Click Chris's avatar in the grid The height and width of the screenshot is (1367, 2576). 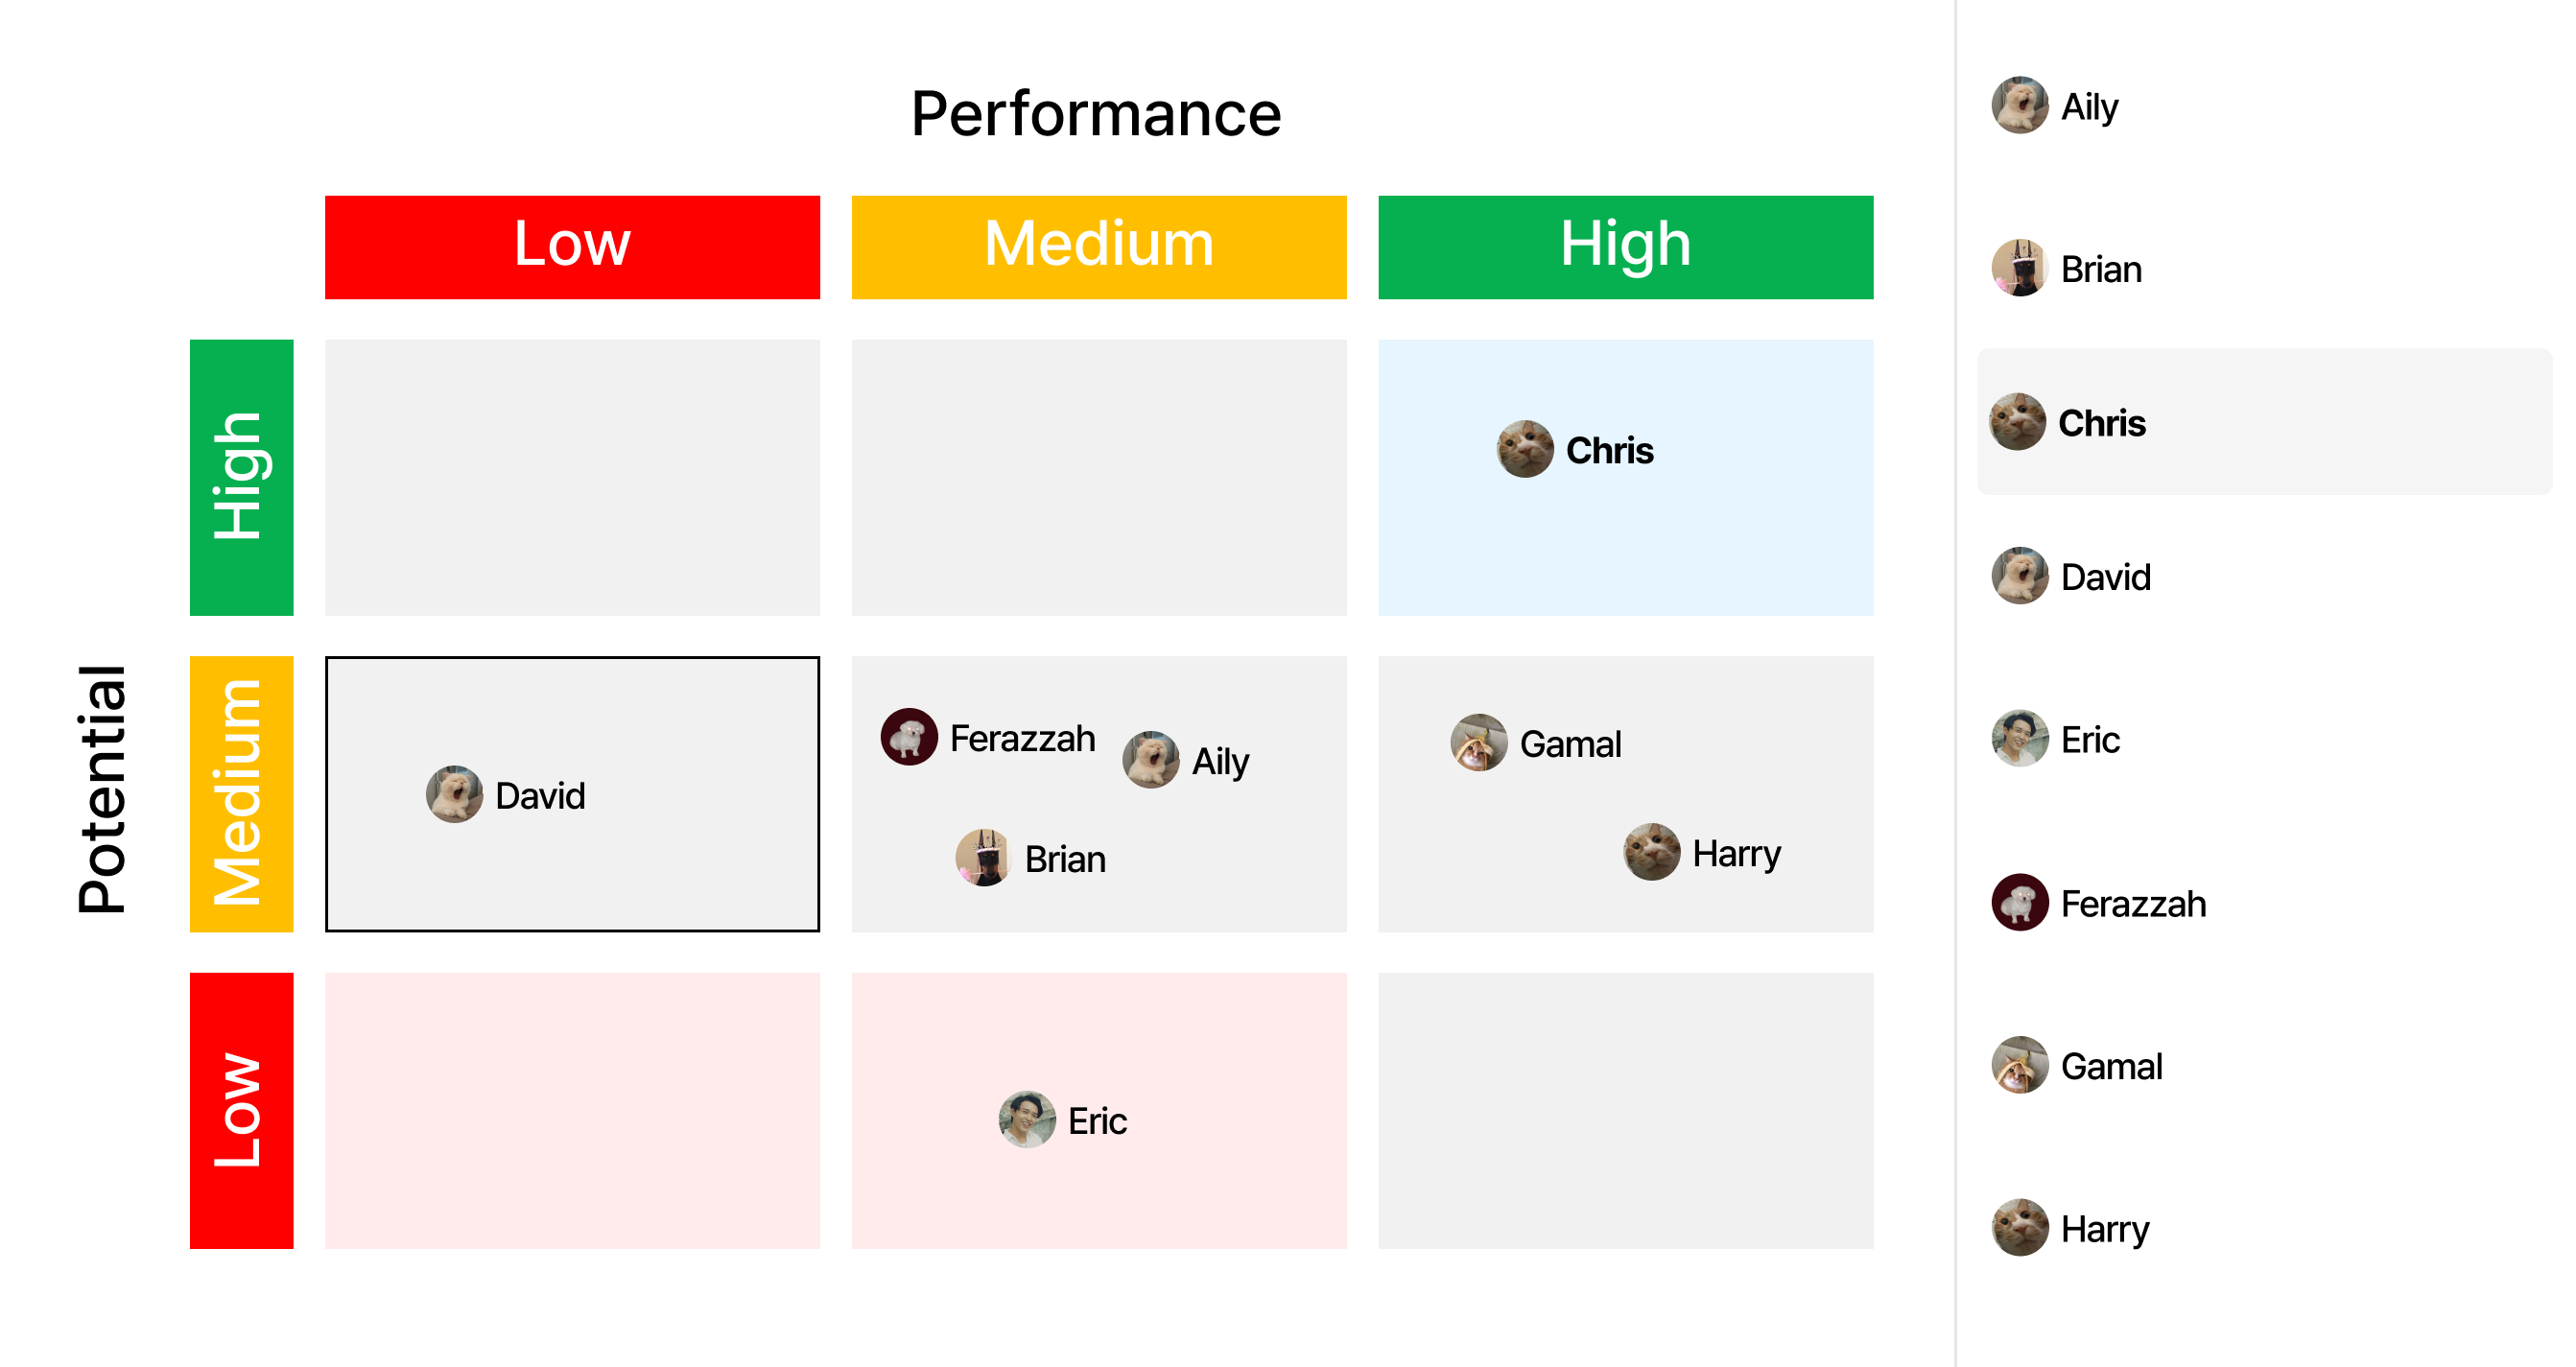[1525, 449]
